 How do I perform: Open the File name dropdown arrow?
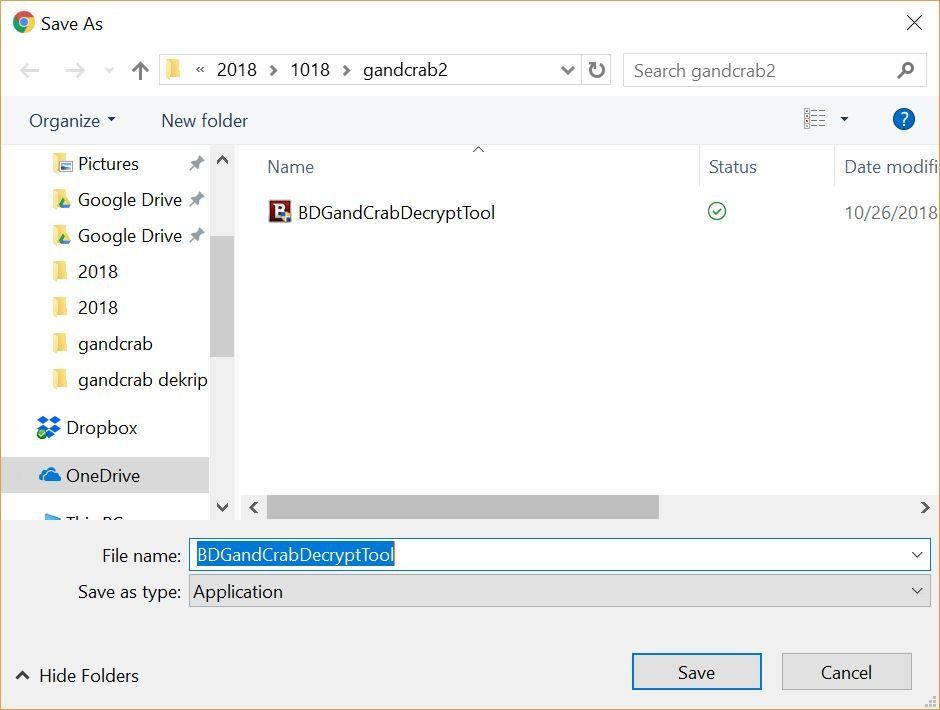[x=917, y=555]
